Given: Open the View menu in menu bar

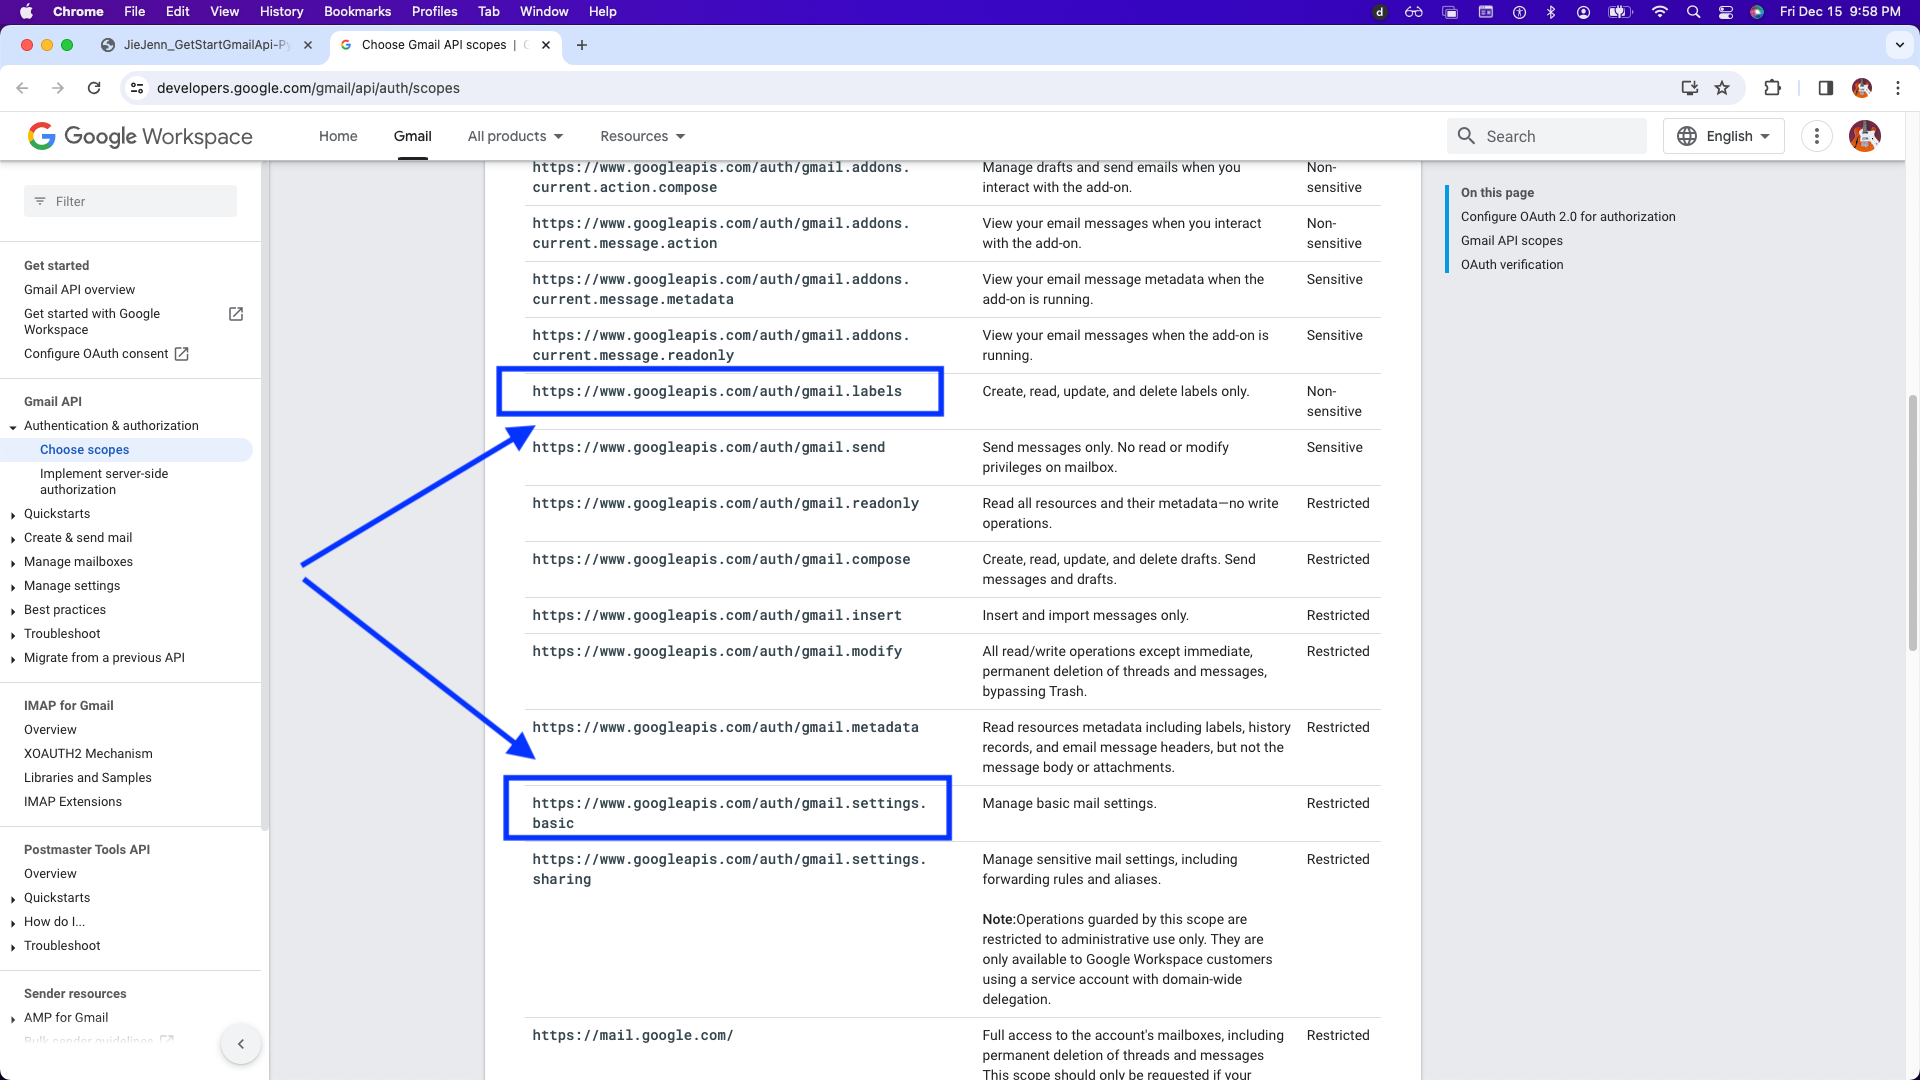Looking at the screenshot, I should pos(224,12).
